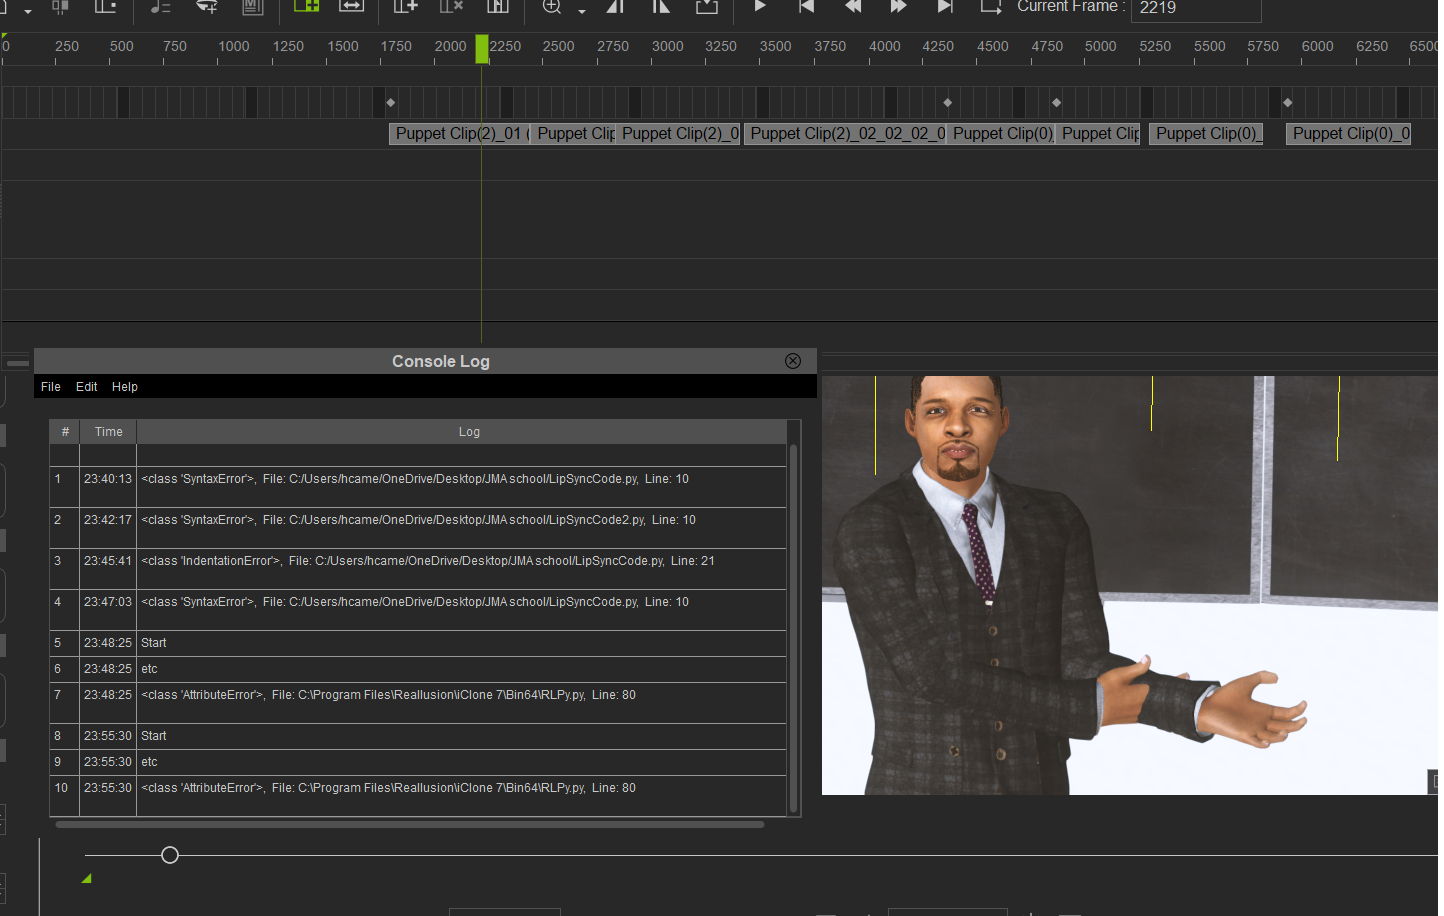Open the Edit menu in Console Log
This screenshot has height=916, width=1444.
click(x=87, y=387)
